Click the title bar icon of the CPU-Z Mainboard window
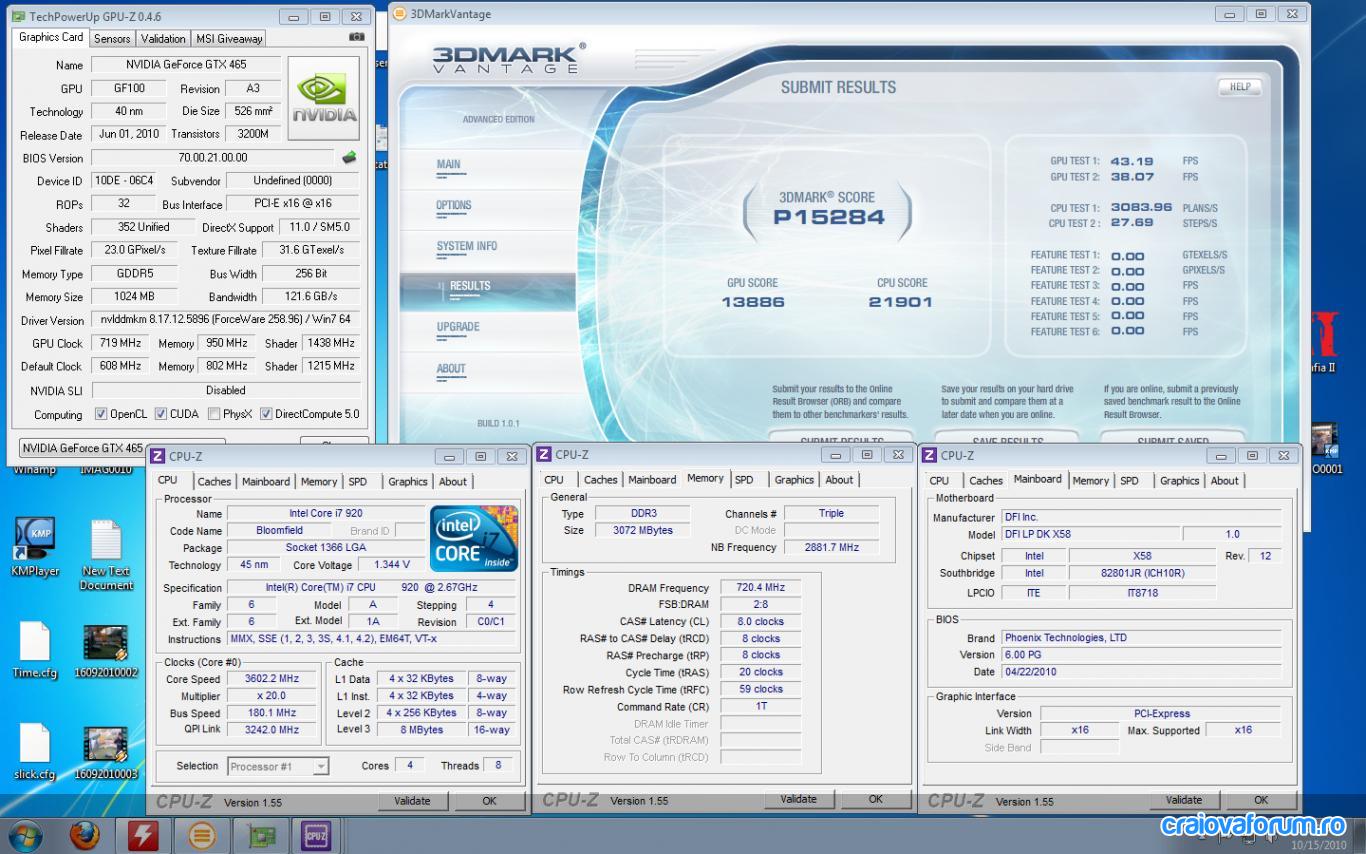Viewport: 1366px width, 854px height. tap(930, 455)
